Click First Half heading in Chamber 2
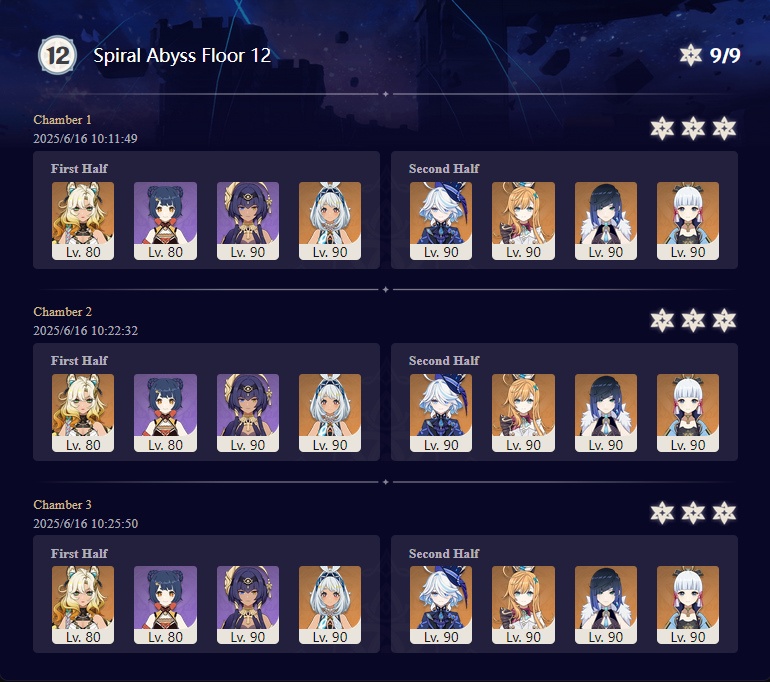770x682 pixels. point(79,360)
